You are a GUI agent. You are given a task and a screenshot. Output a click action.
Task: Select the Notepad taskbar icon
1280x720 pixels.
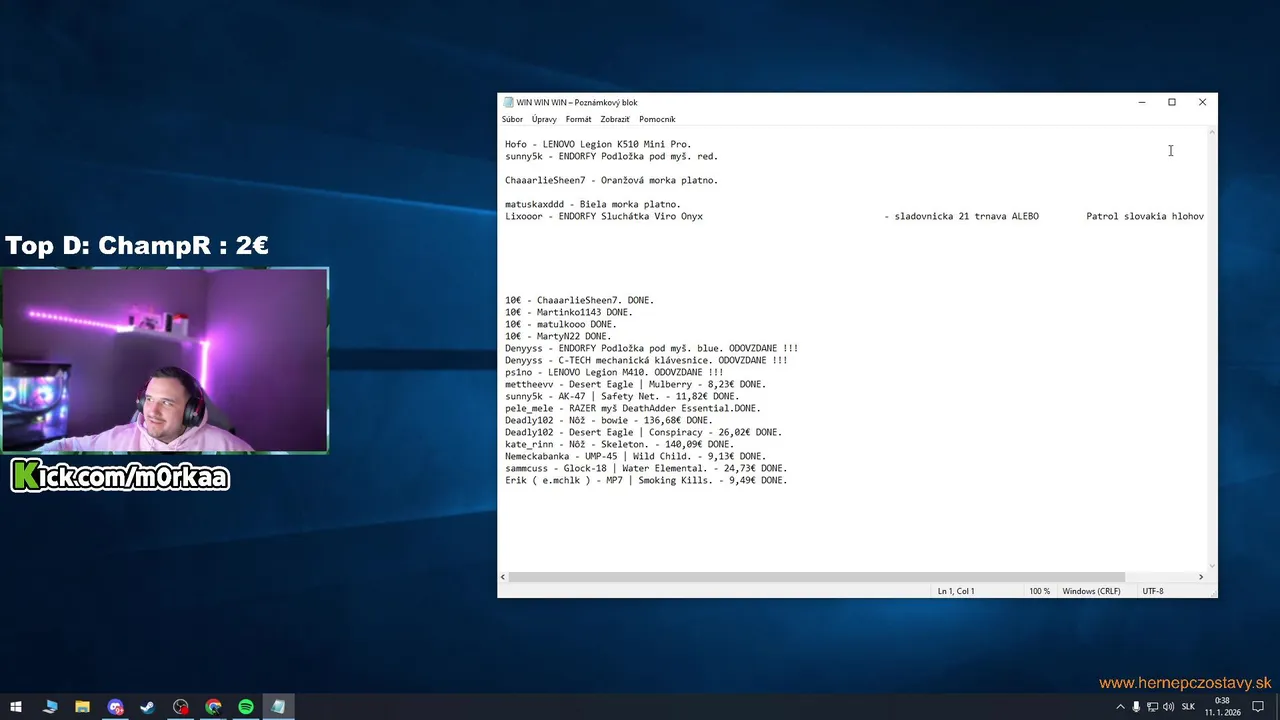tap(278, 707)
